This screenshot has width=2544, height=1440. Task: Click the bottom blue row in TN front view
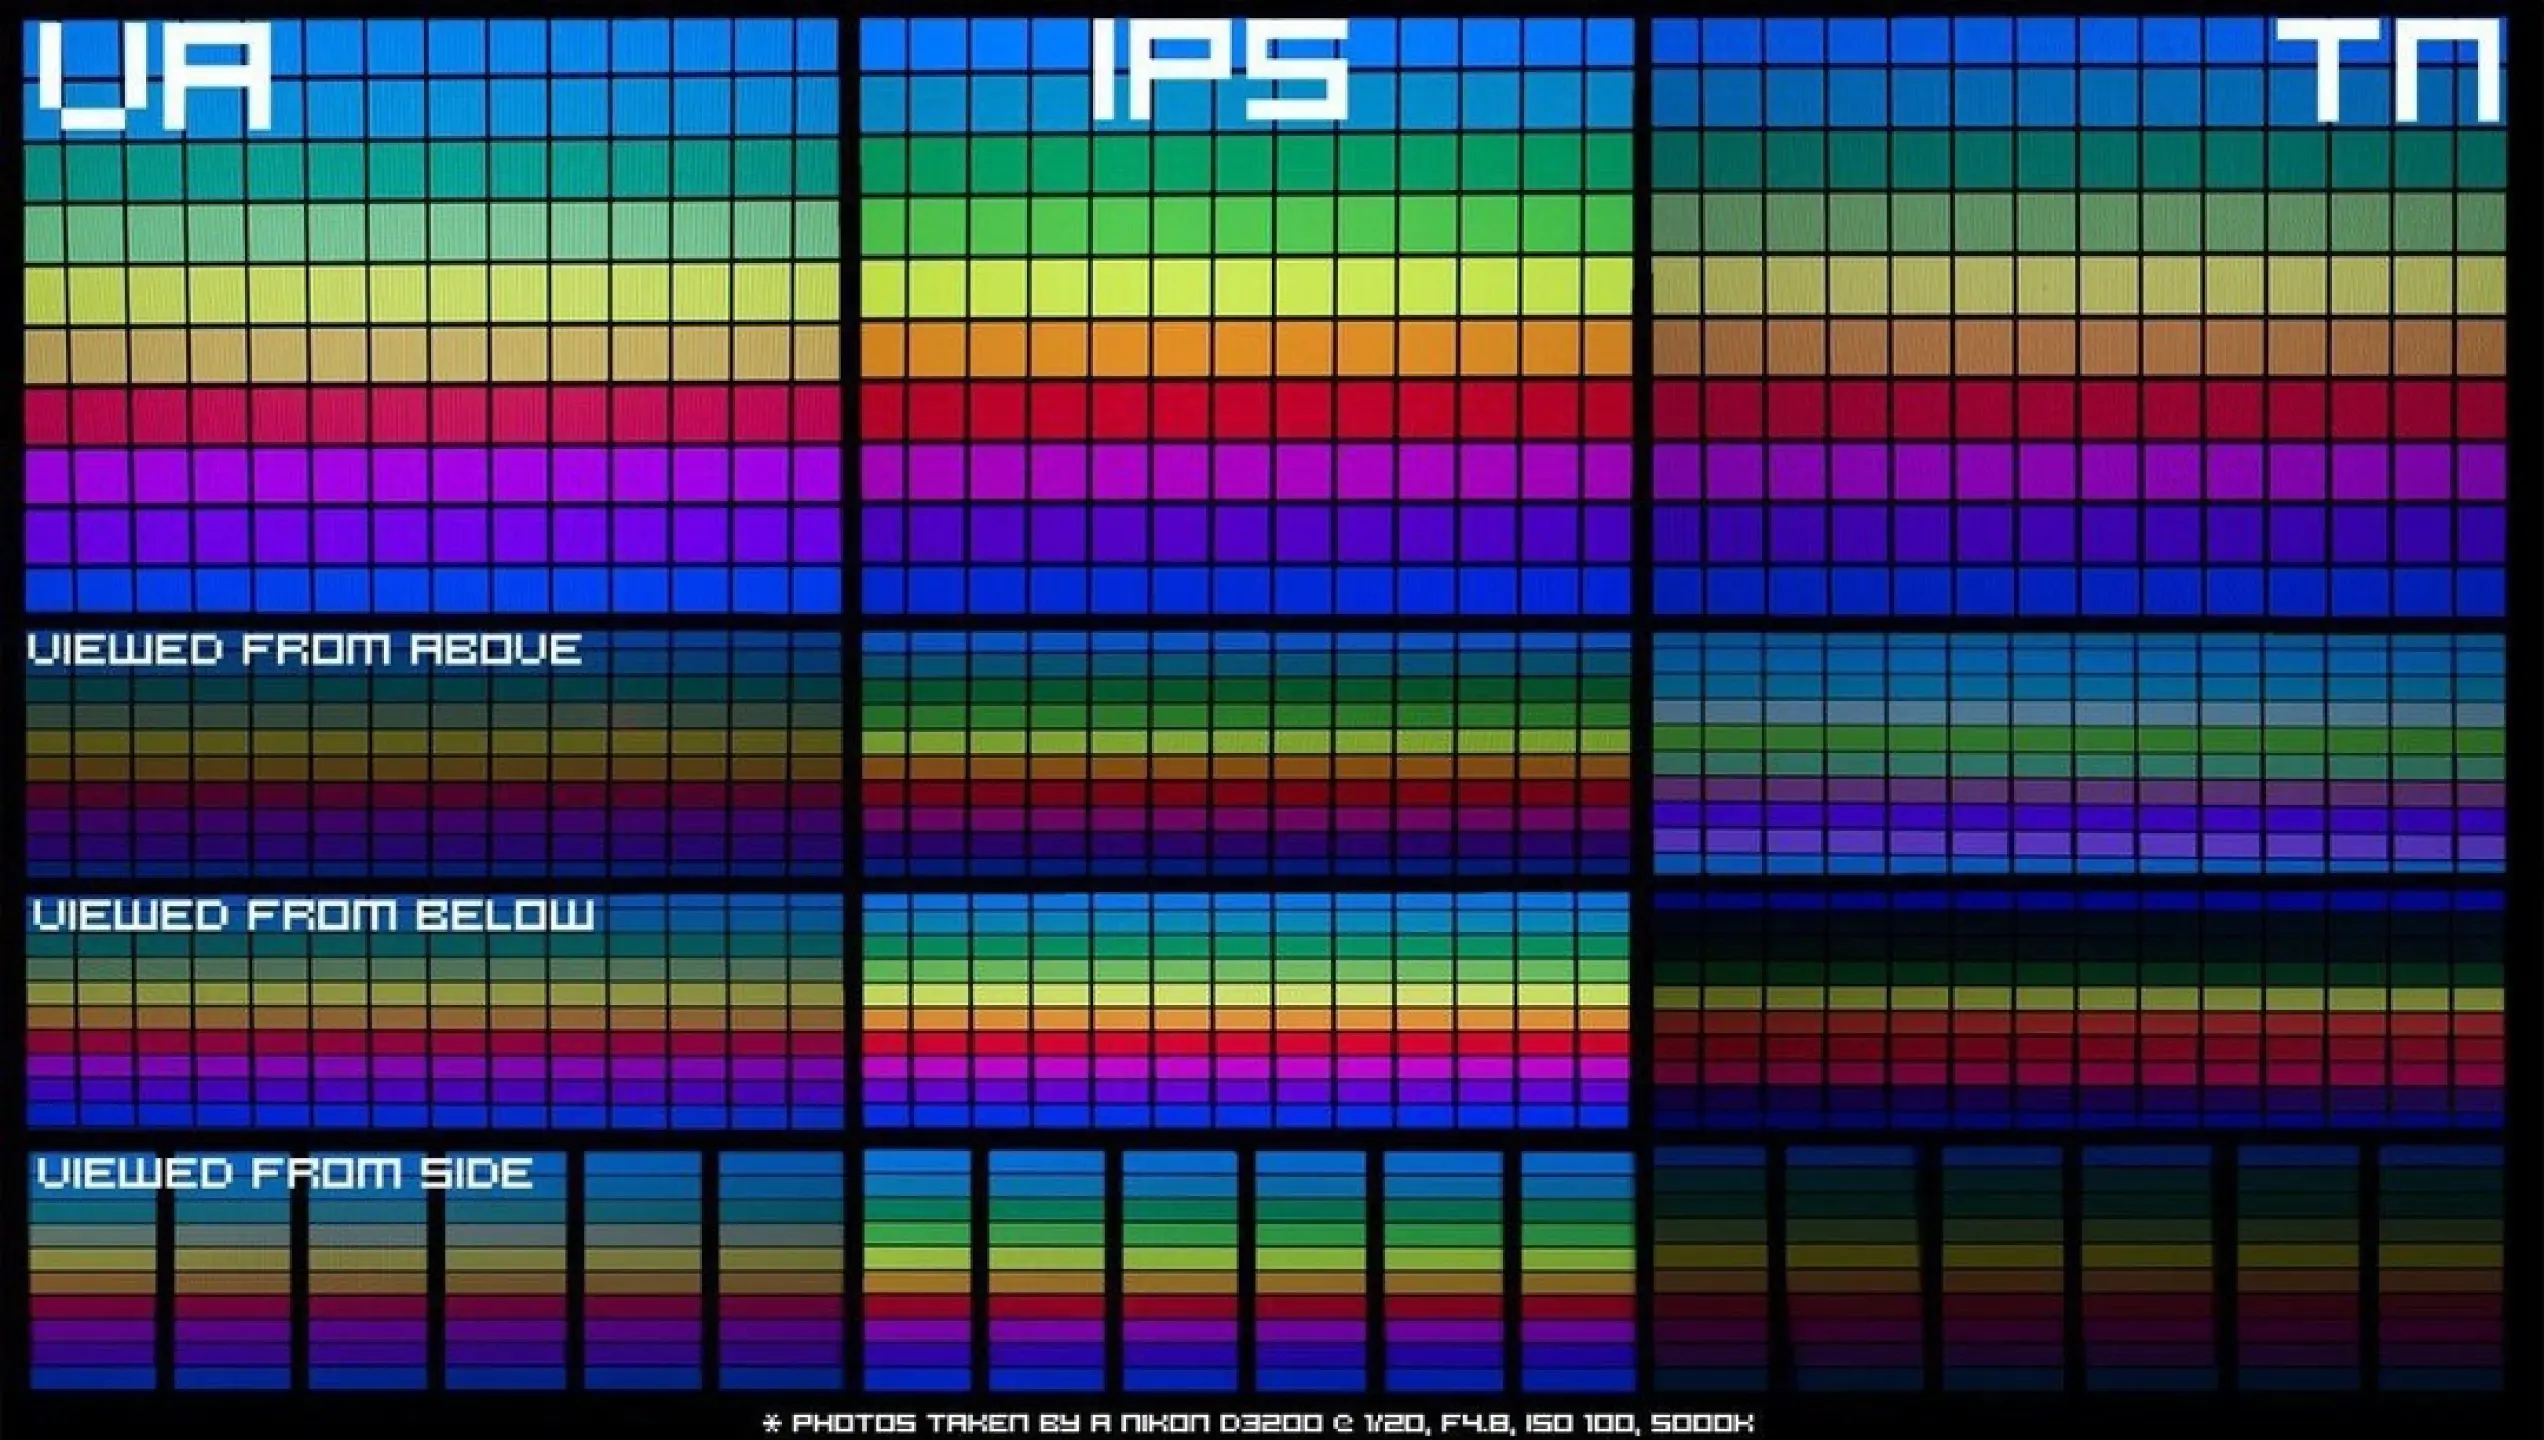(2078, 592)
